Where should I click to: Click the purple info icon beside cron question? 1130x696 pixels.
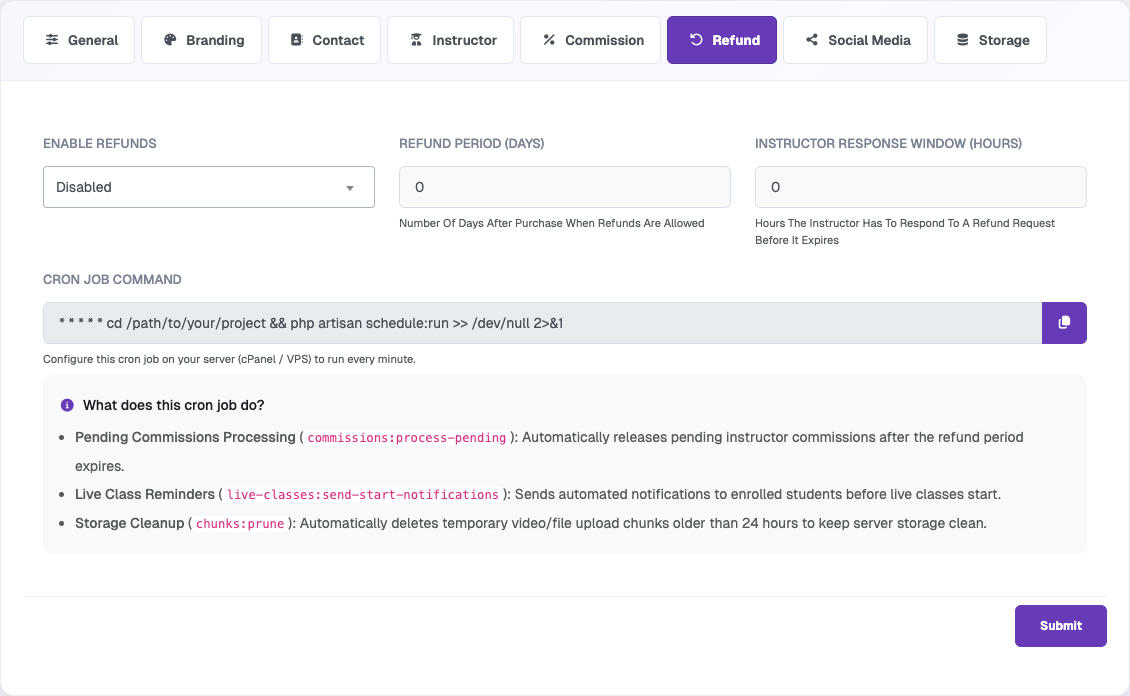[x=67, y=405]
